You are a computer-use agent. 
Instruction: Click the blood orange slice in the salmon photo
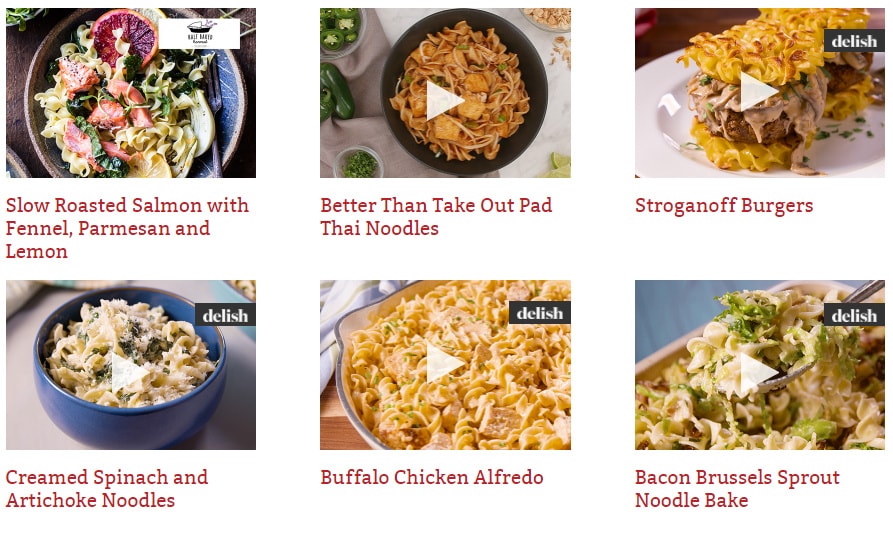pyautogui.click(x=125, y=36)
